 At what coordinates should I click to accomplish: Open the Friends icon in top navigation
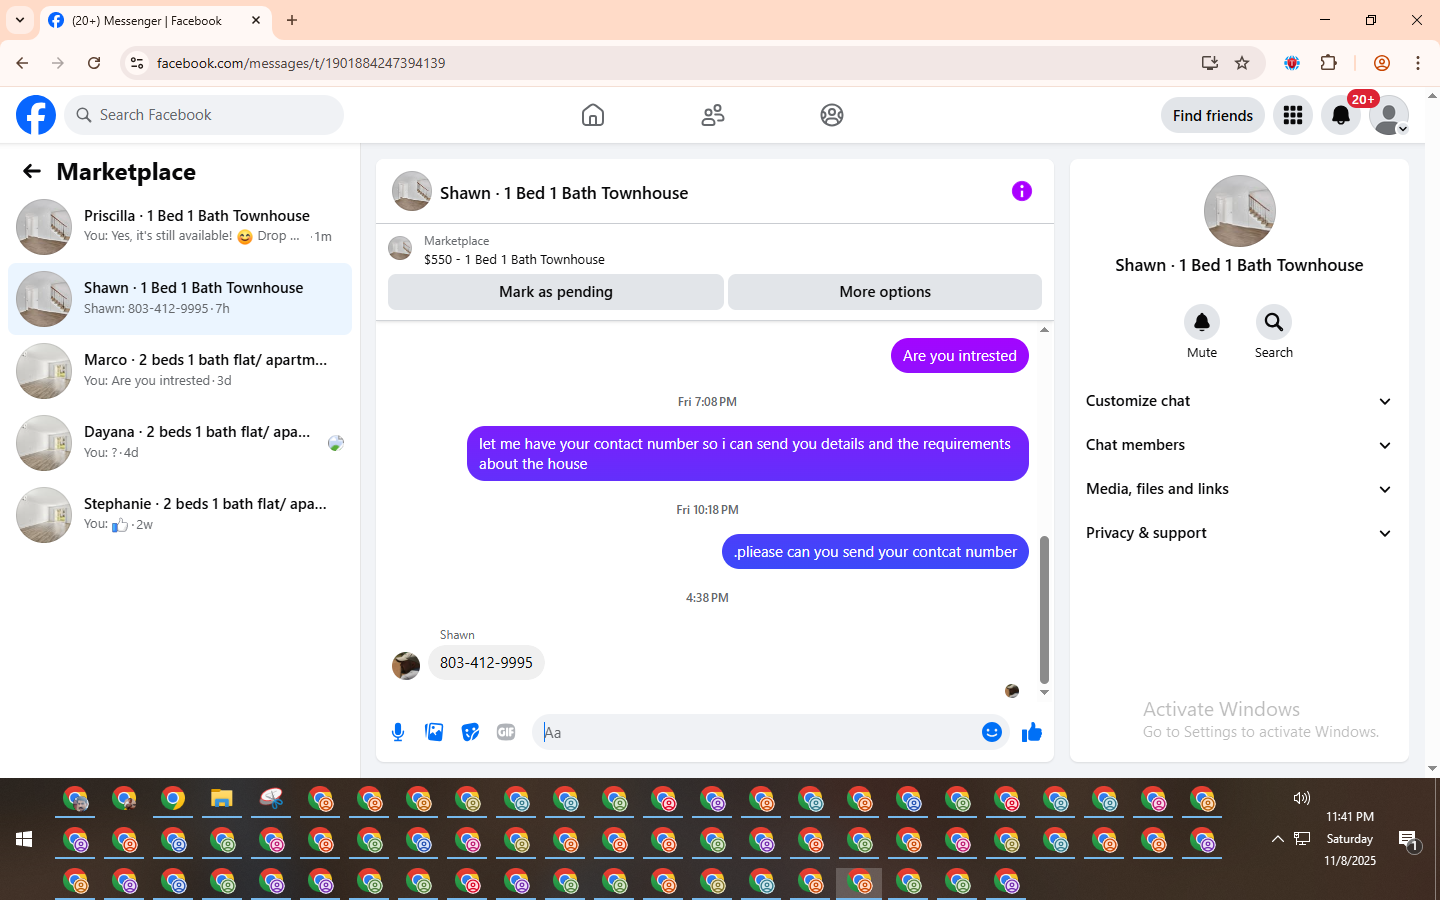tap(713, 115)
